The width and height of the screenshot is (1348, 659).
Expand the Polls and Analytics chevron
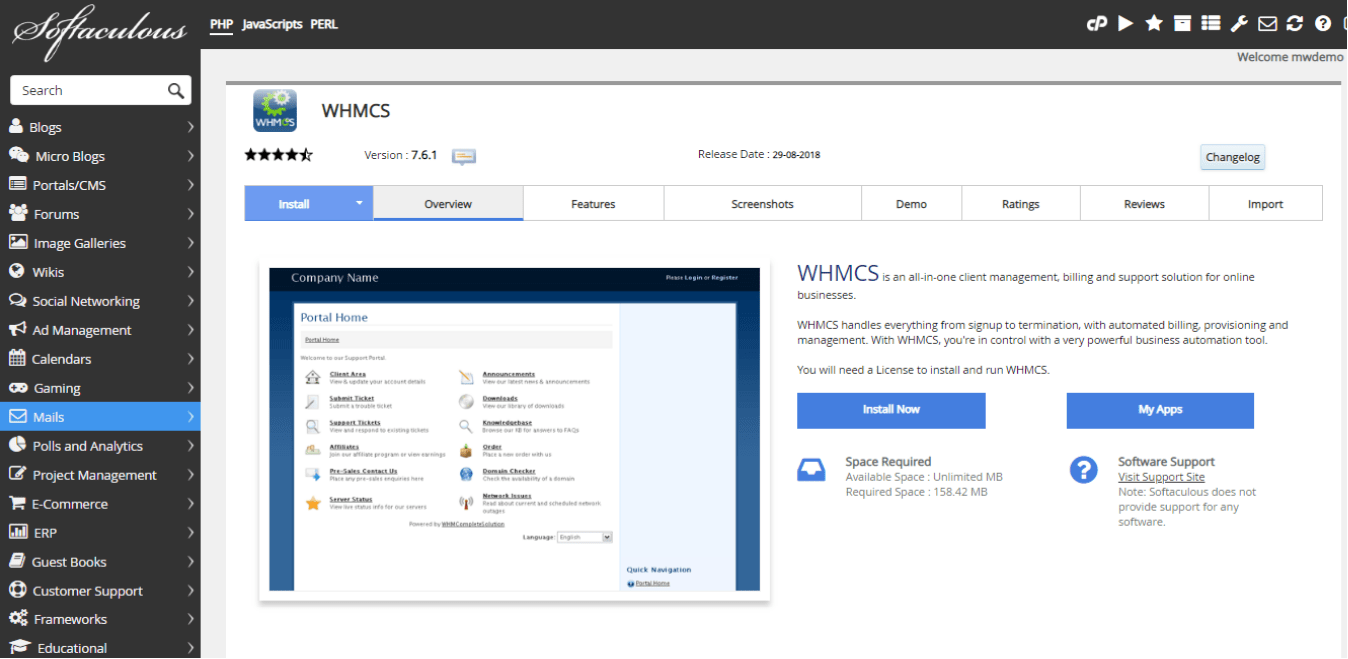tap(190, 446)
